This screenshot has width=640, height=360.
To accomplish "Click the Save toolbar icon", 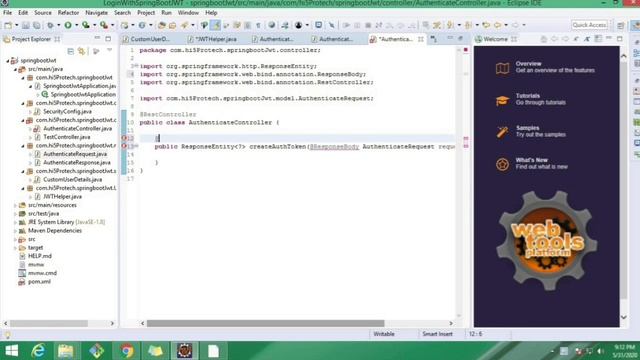I will point(26,25).
